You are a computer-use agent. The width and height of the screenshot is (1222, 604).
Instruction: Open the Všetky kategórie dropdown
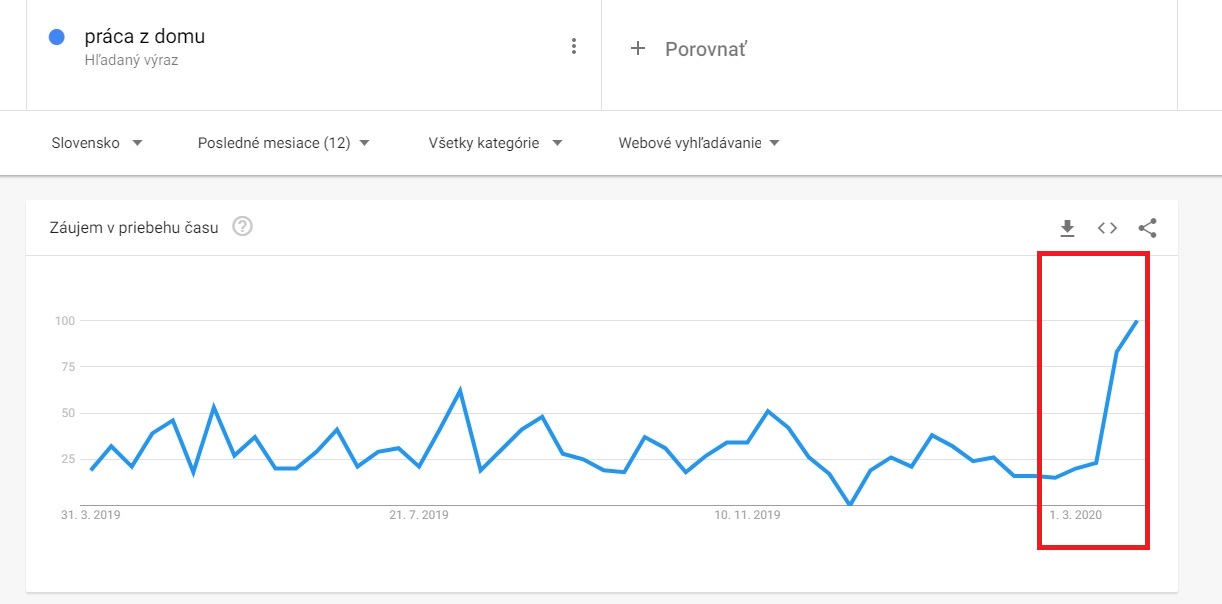[x=495, y=143]
